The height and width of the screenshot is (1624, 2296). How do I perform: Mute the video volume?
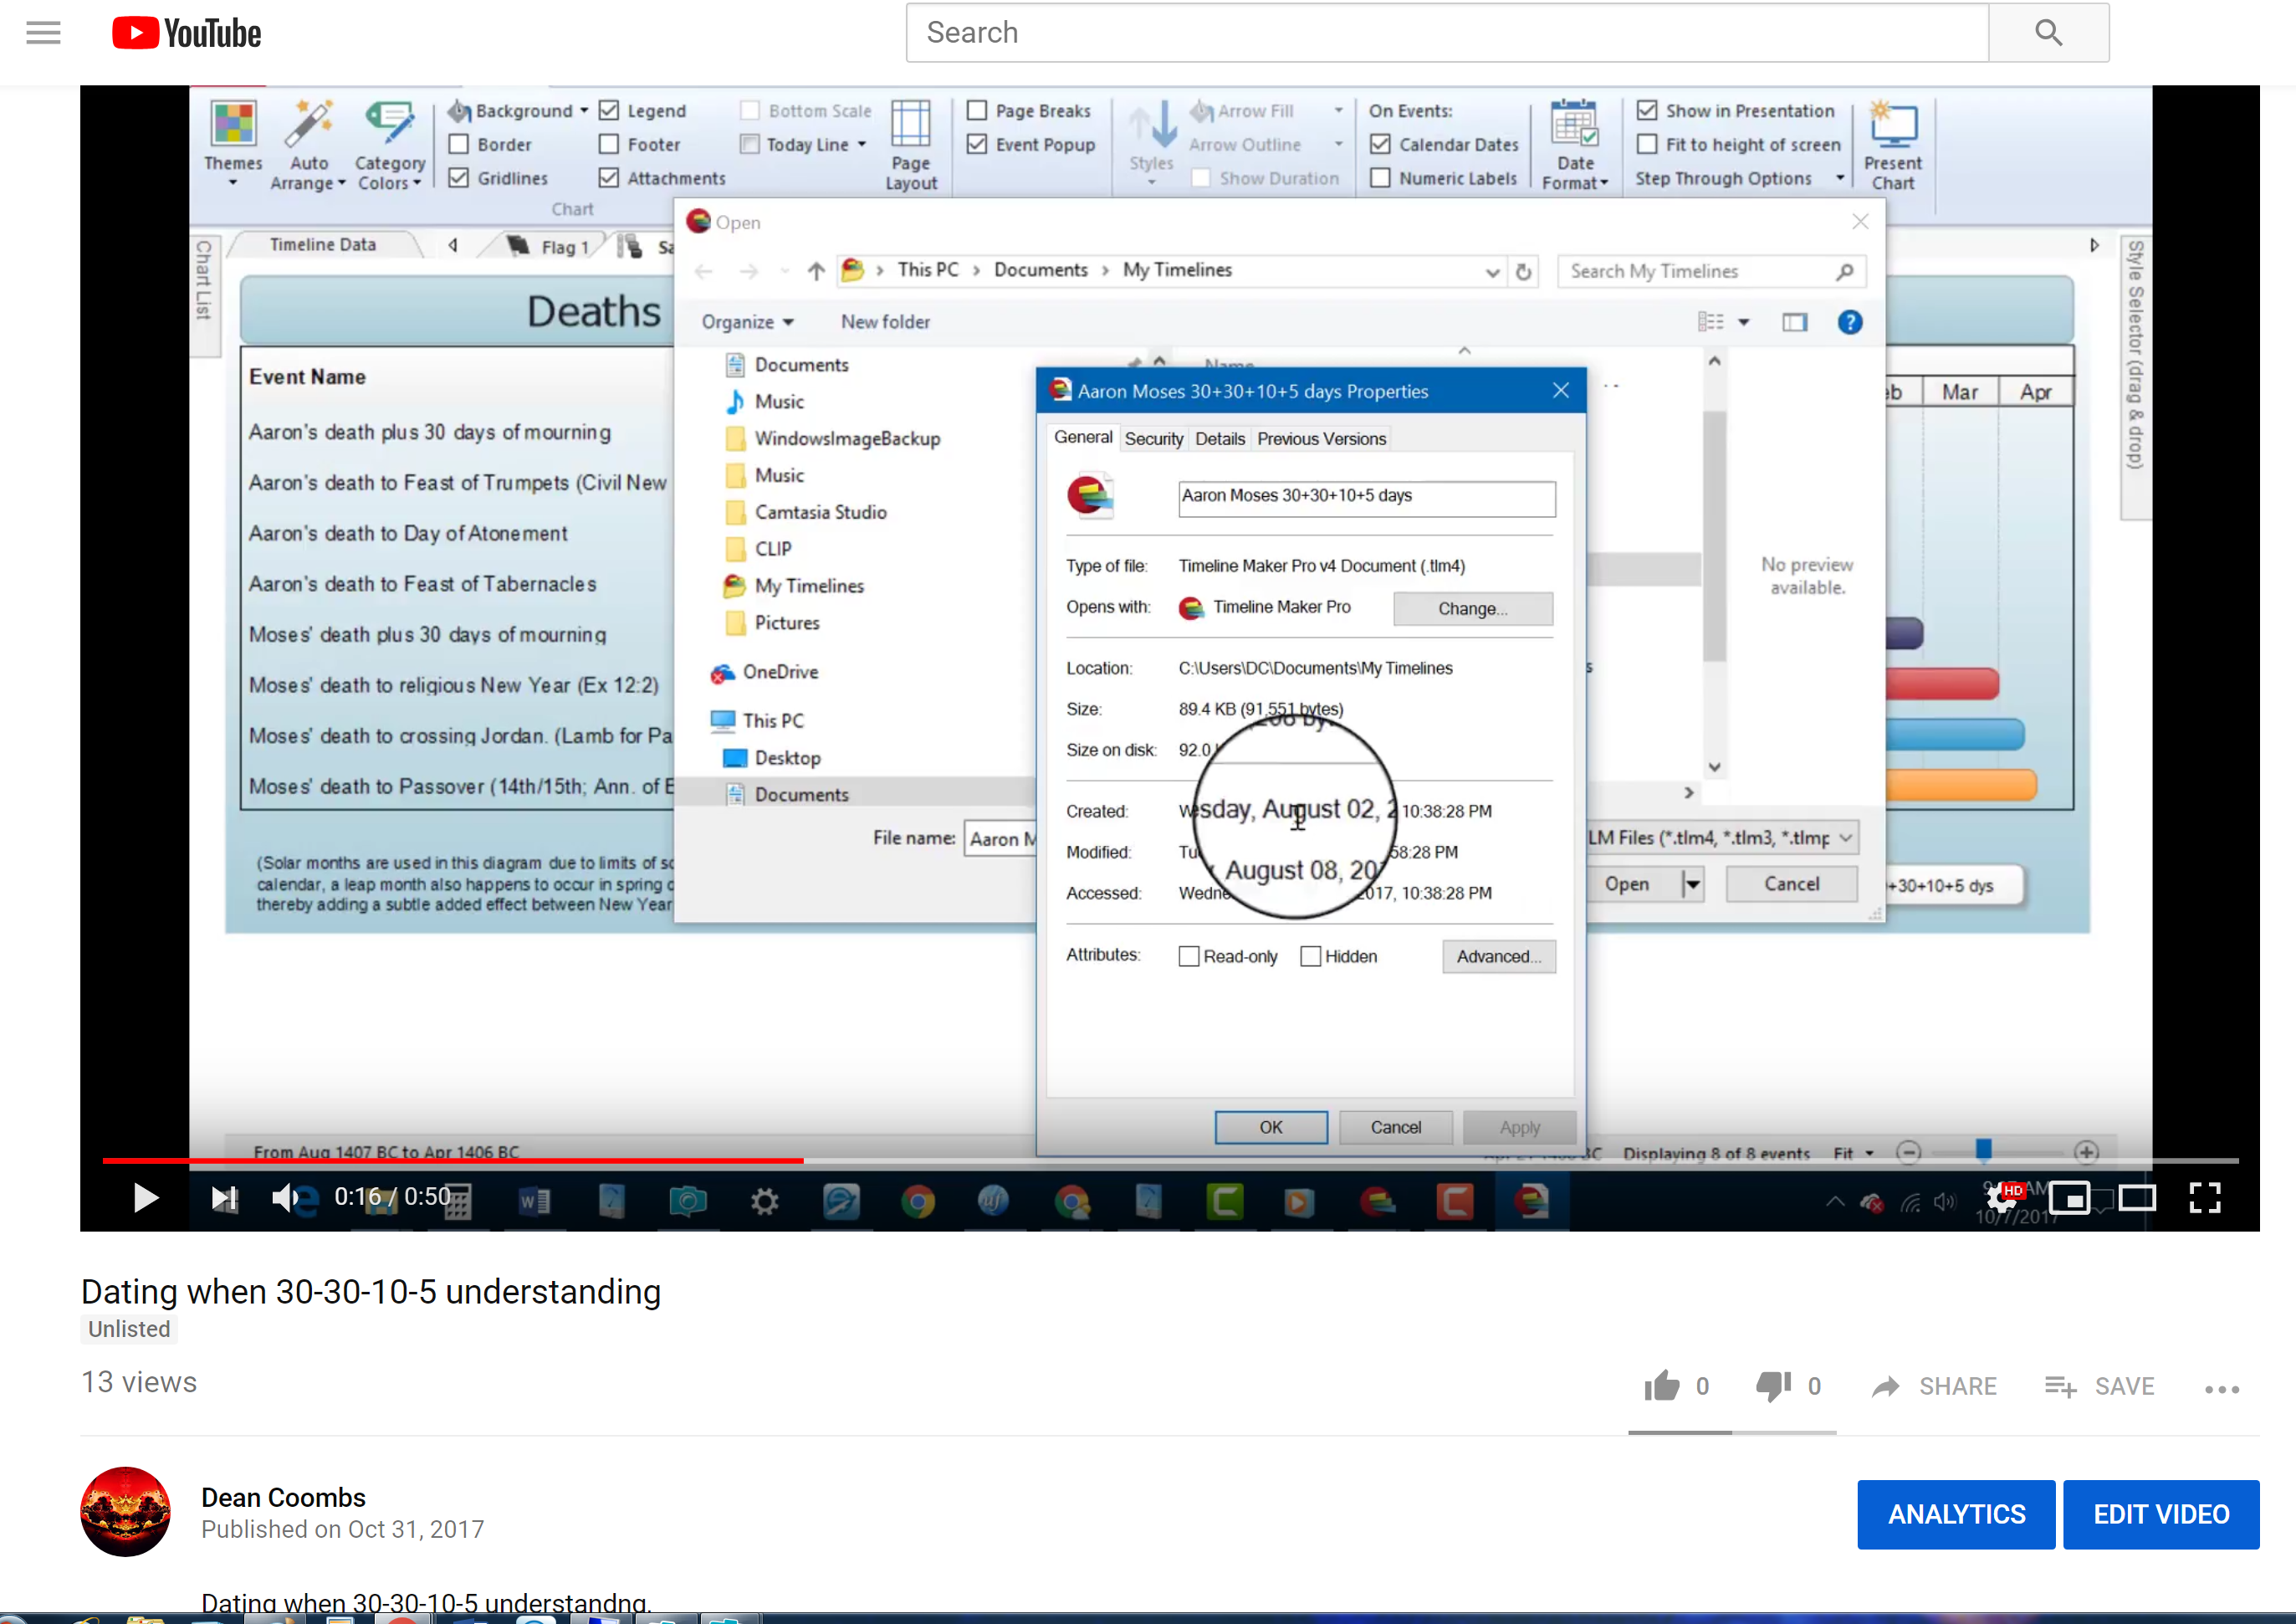(x=285, y=1197)
